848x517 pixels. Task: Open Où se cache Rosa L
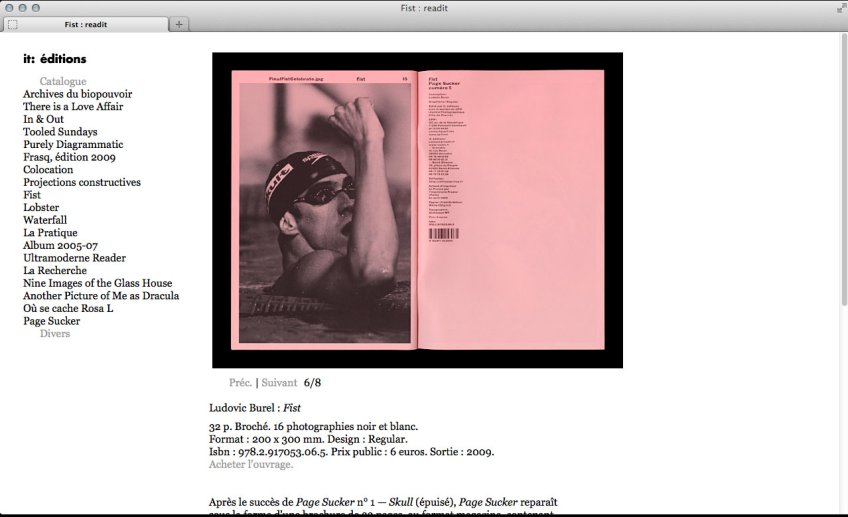[x=68, y=308]
